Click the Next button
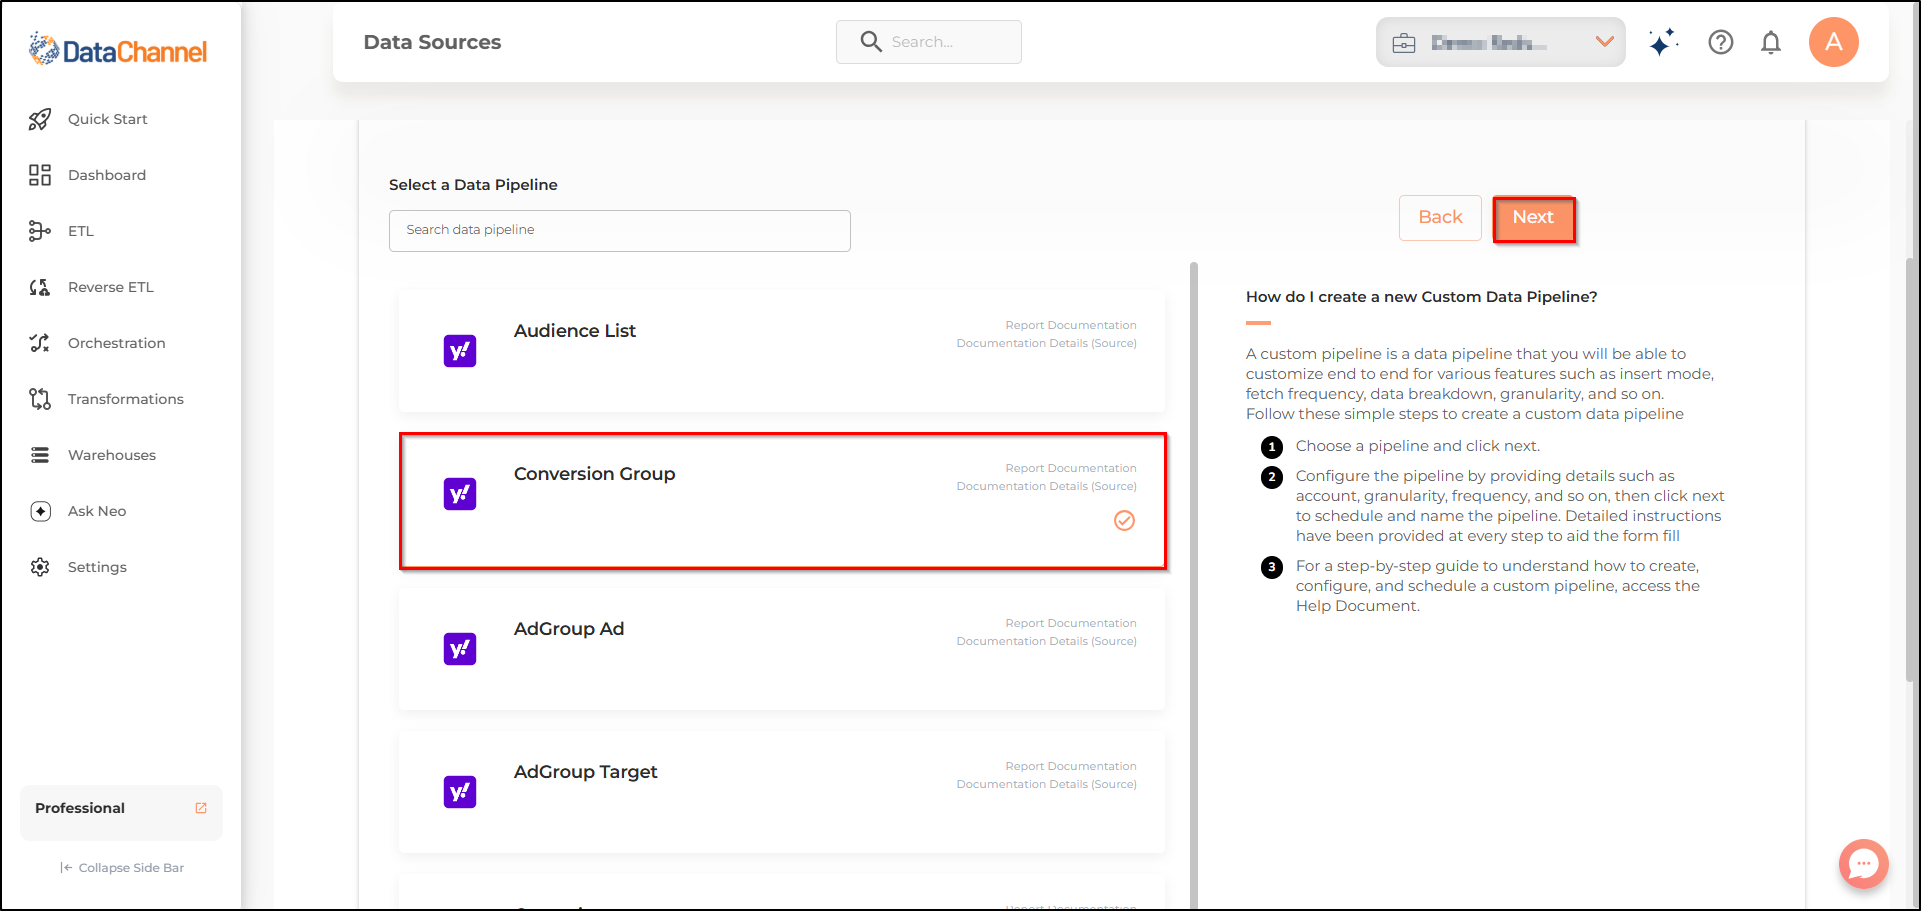Image resolution: width=1921 pixels, height=911 pixels. [x=1534, y=218]
